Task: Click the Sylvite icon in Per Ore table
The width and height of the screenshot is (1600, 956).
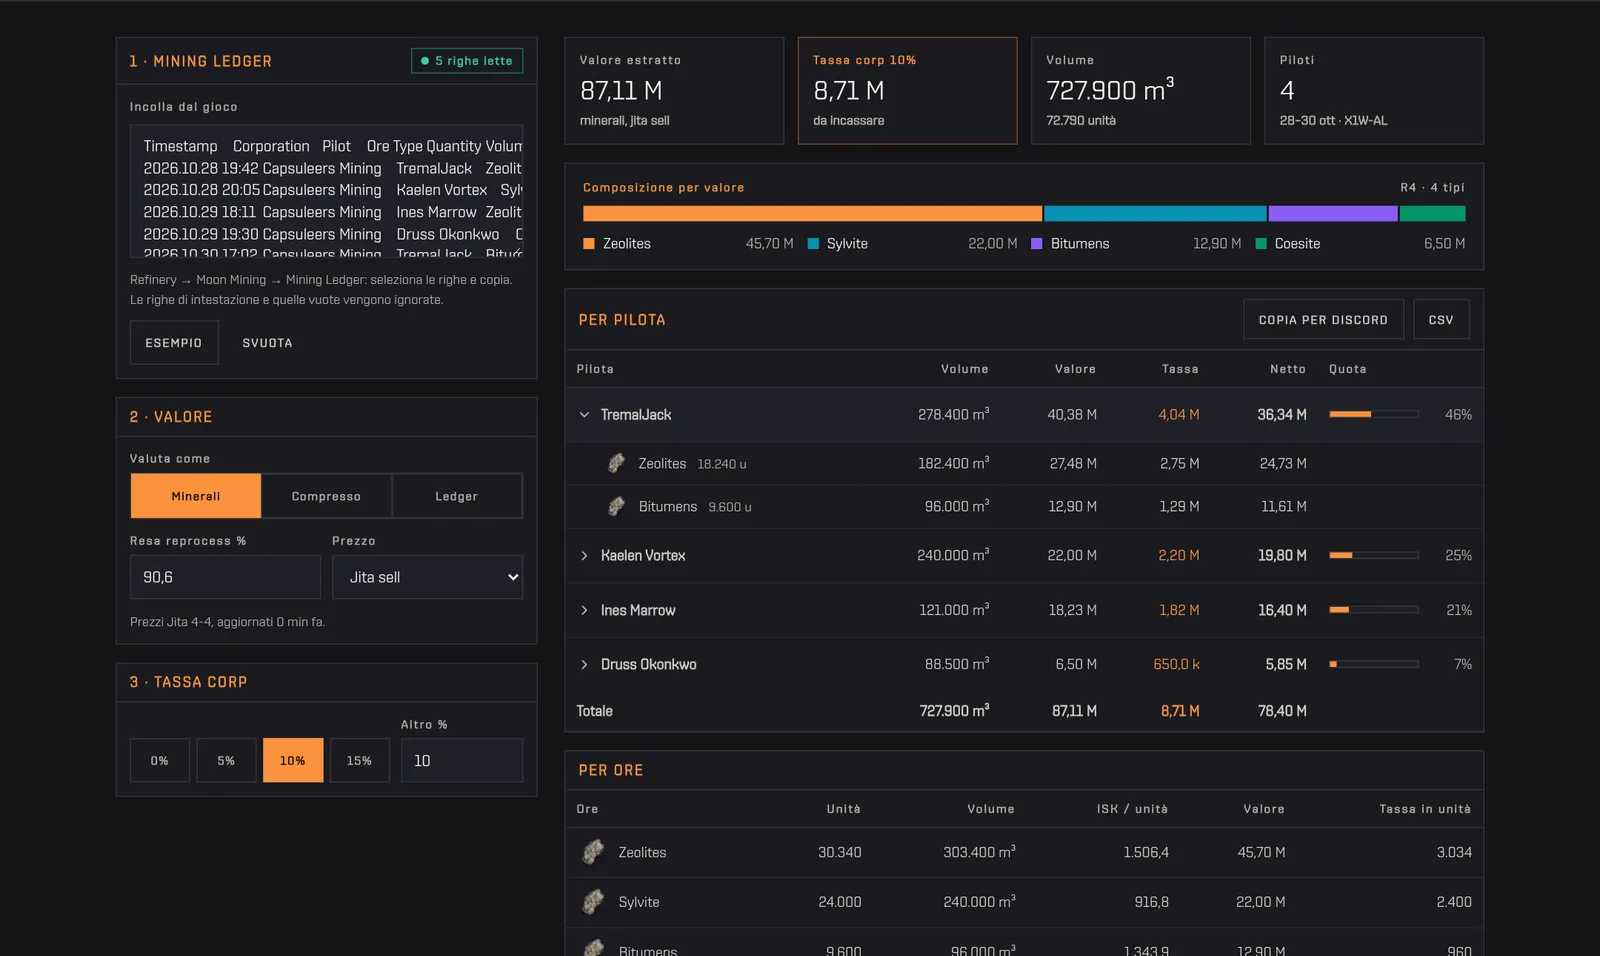Action: (593, 901)
